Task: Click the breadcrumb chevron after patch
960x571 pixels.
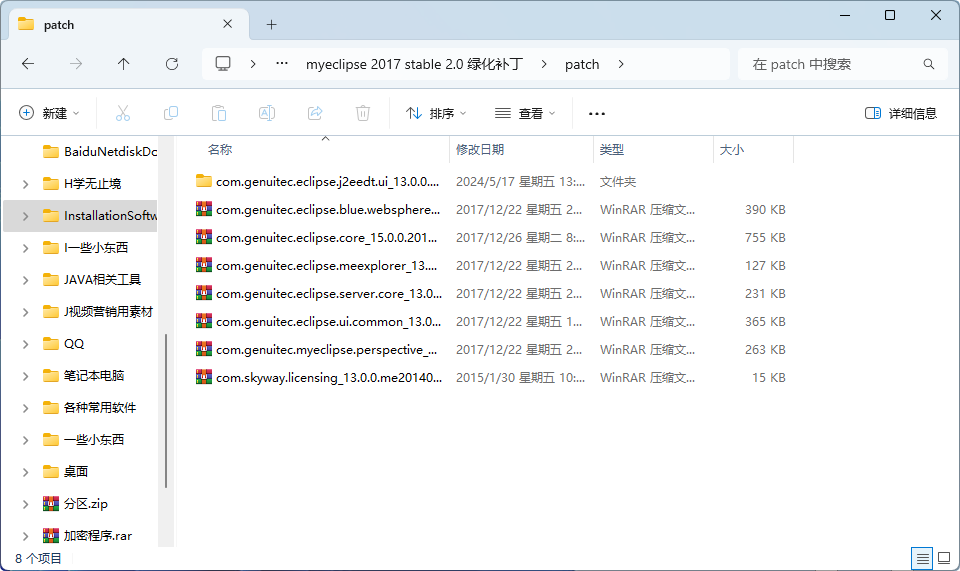Action: (621, 64)
